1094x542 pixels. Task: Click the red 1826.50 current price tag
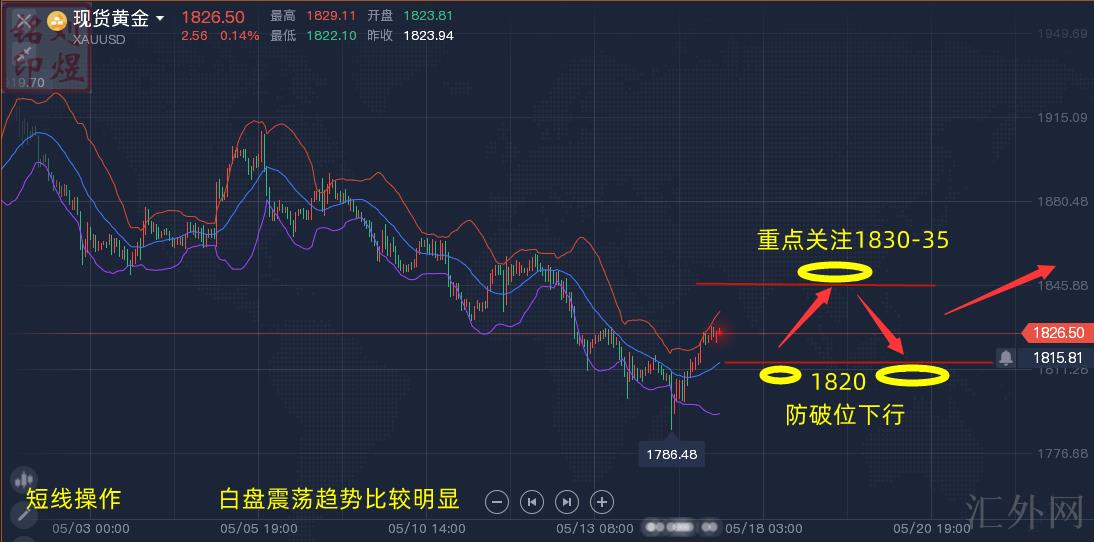(x=1056, y=333)
